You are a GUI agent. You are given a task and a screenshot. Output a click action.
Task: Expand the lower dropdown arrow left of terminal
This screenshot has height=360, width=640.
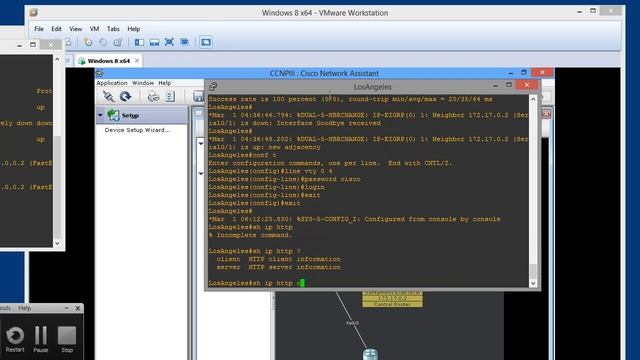click(x=200, y=173)
